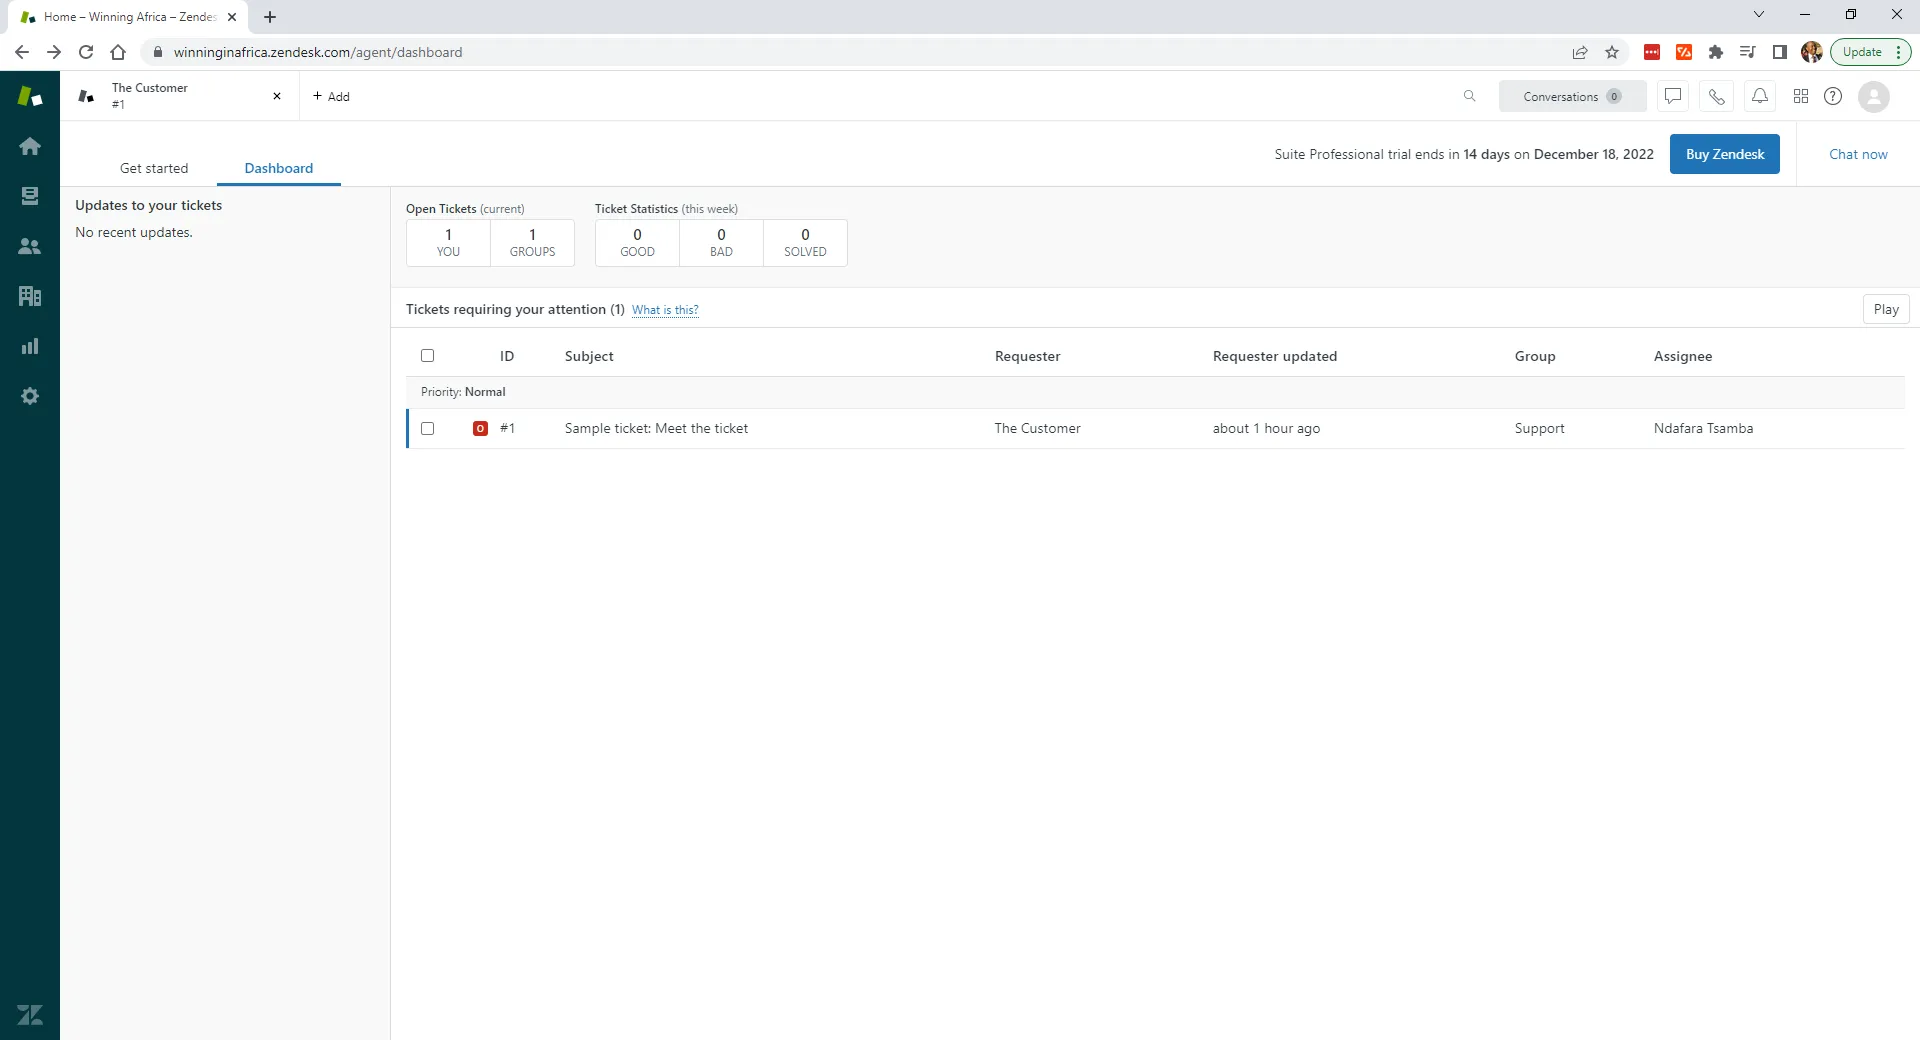Click Support group cell
The width and height of the screenshot is (1920, 1040).
[x=1539, y=428]
